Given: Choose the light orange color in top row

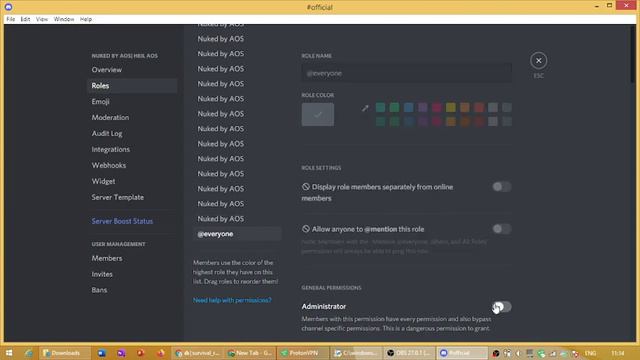Looking at the screenshot, I should point(465,107).
